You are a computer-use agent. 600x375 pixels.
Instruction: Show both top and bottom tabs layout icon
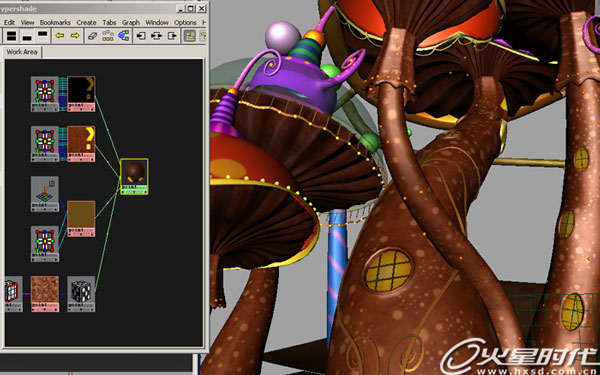tap(12, 36)
